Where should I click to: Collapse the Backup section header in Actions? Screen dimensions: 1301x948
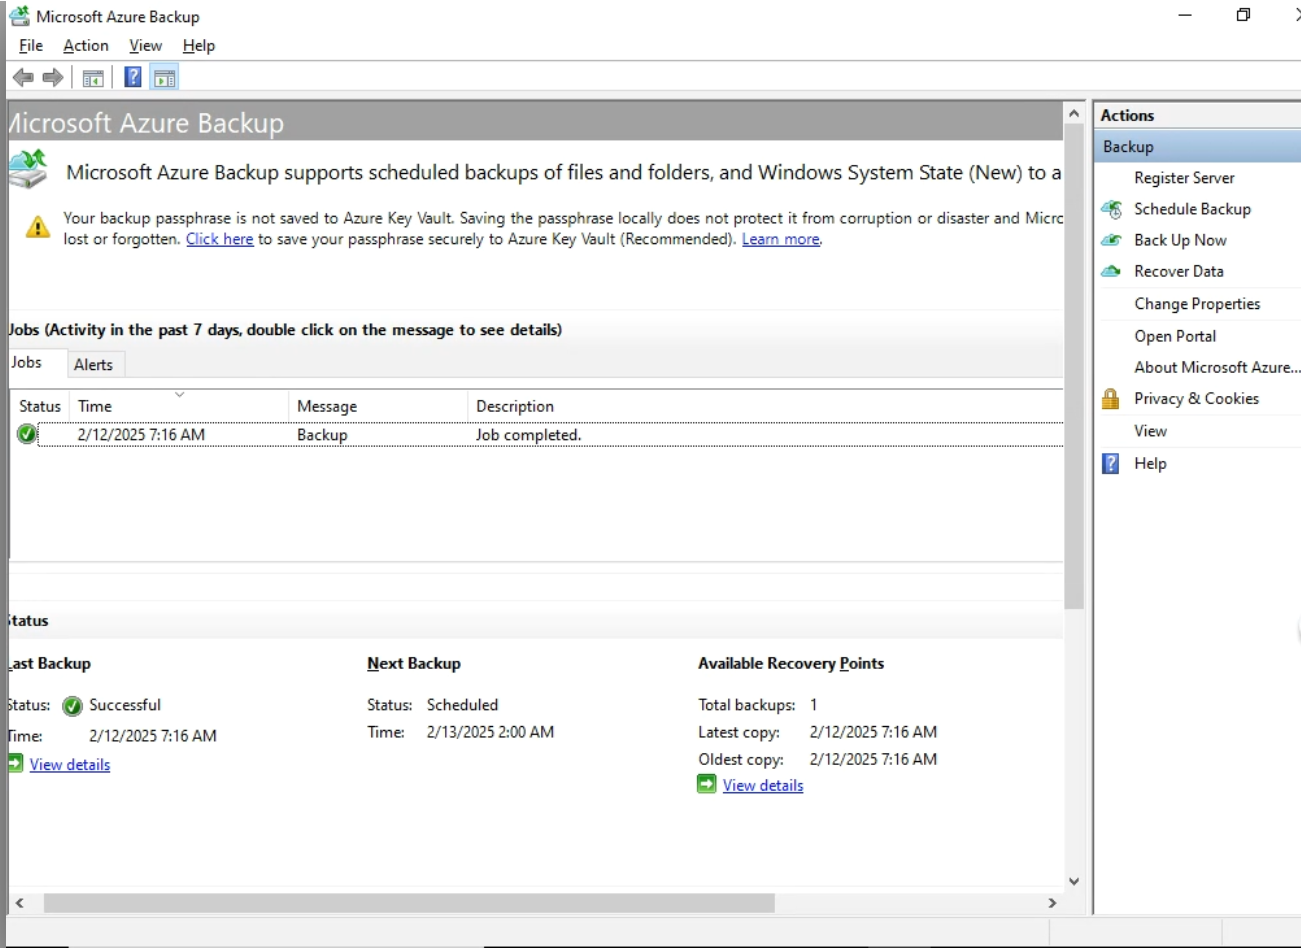pos(1197,146)
